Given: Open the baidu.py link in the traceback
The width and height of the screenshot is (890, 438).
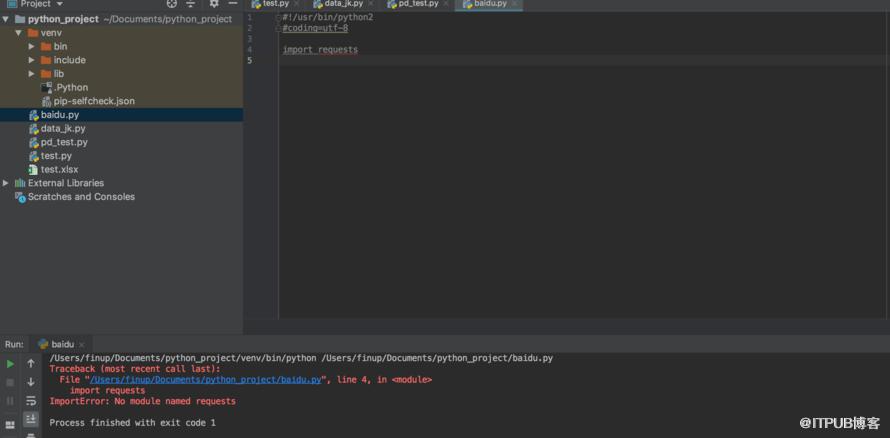Looking at the screenshot, I should point(206,380).
